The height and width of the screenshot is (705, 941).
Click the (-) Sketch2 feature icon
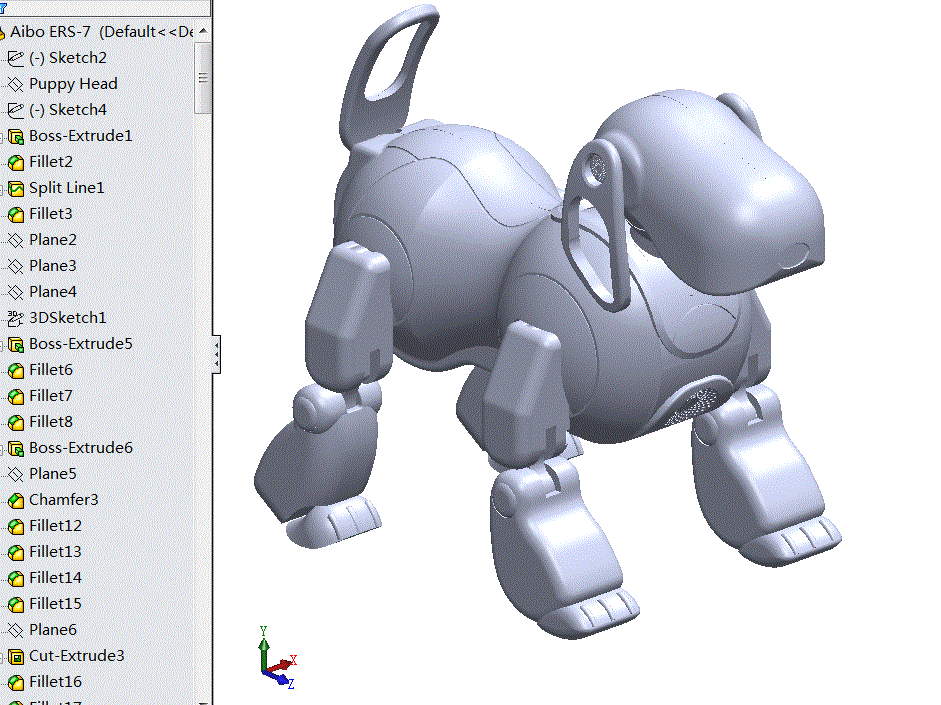pyautogui.click(x=16, y=58)
